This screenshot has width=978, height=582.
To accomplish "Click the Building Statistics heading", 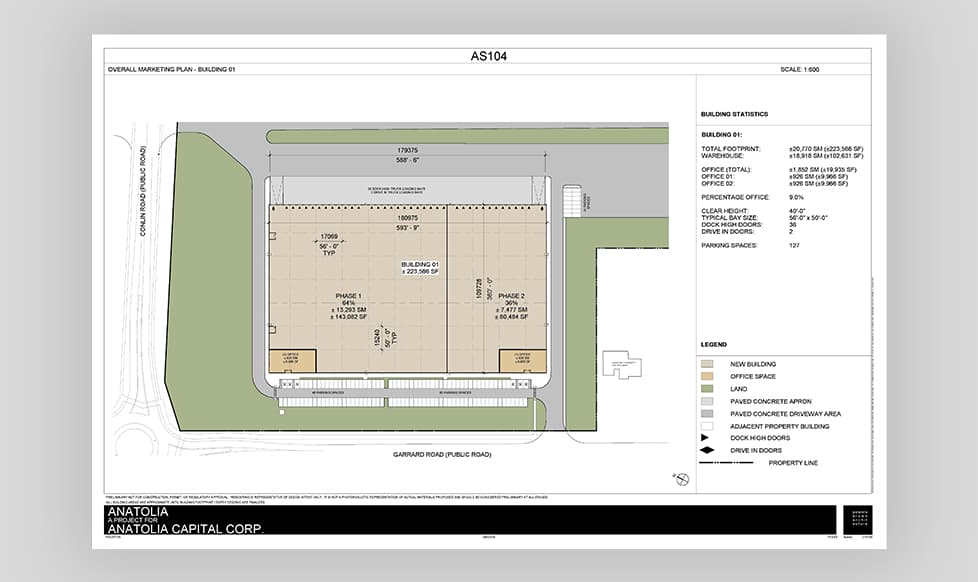I will click(x=735, y=115).
